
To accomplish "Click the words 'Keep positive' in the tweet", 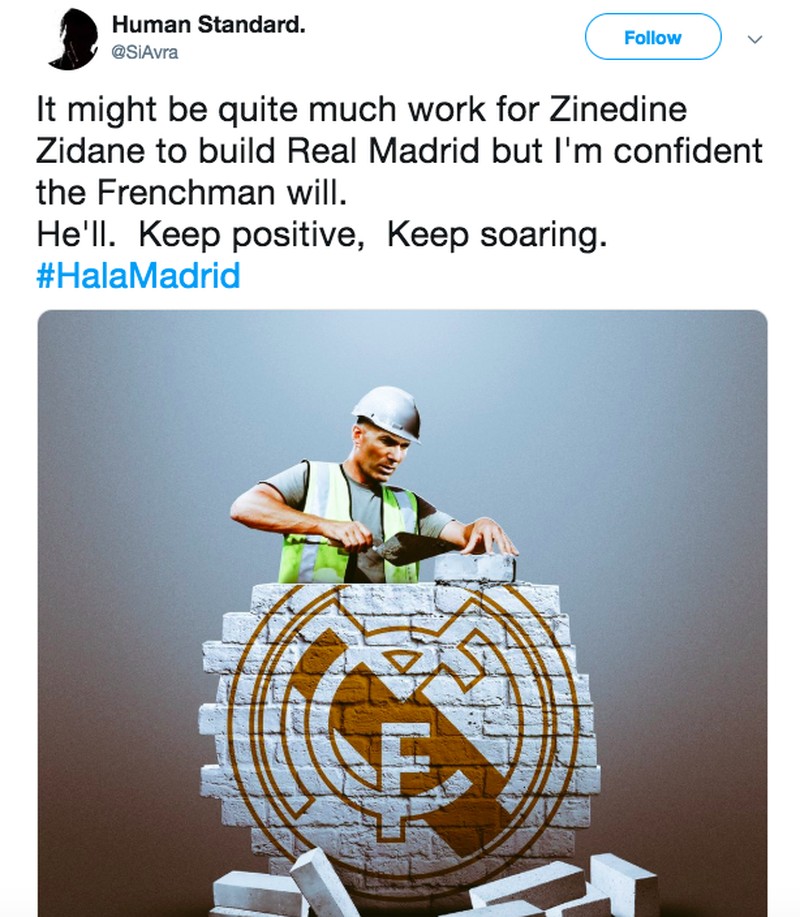I will click(x=254, y=234).
